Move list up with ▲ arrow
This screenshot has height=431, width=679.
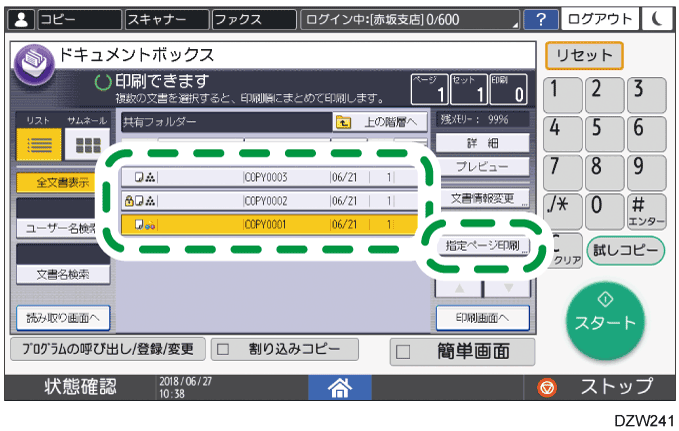[x=459, y=288]
